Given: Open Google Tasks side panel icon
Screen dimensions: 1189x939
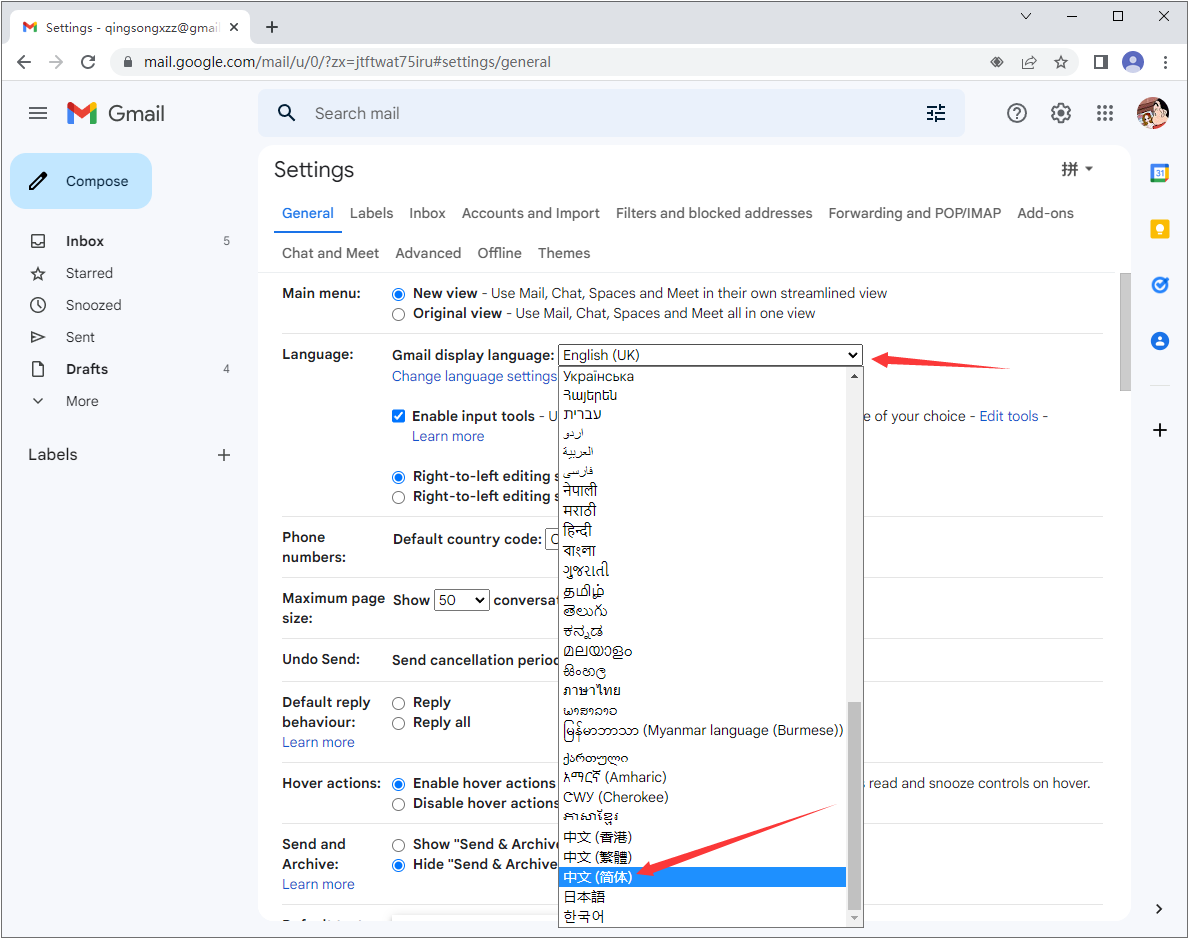Looking at the screenshot, I should (x=1159, y=284).
